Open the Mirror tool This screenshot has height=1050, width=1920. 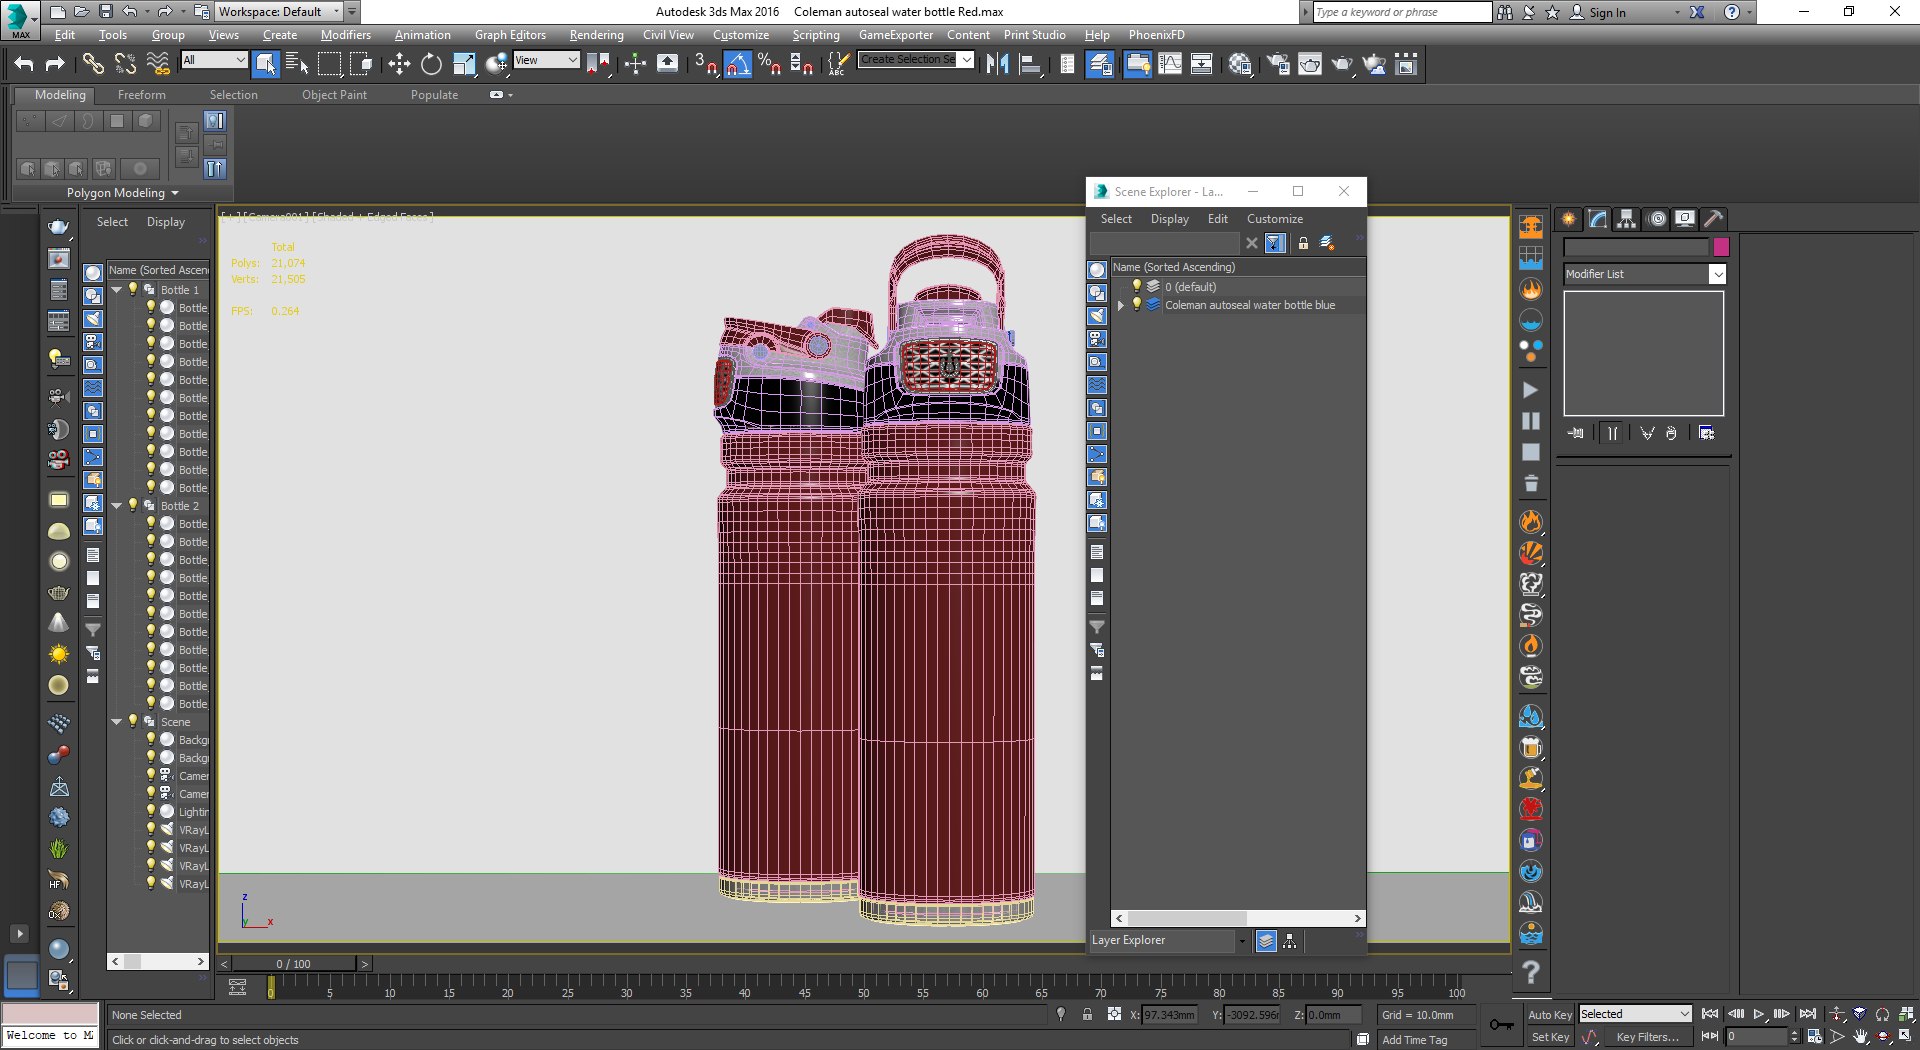[997, 64]
